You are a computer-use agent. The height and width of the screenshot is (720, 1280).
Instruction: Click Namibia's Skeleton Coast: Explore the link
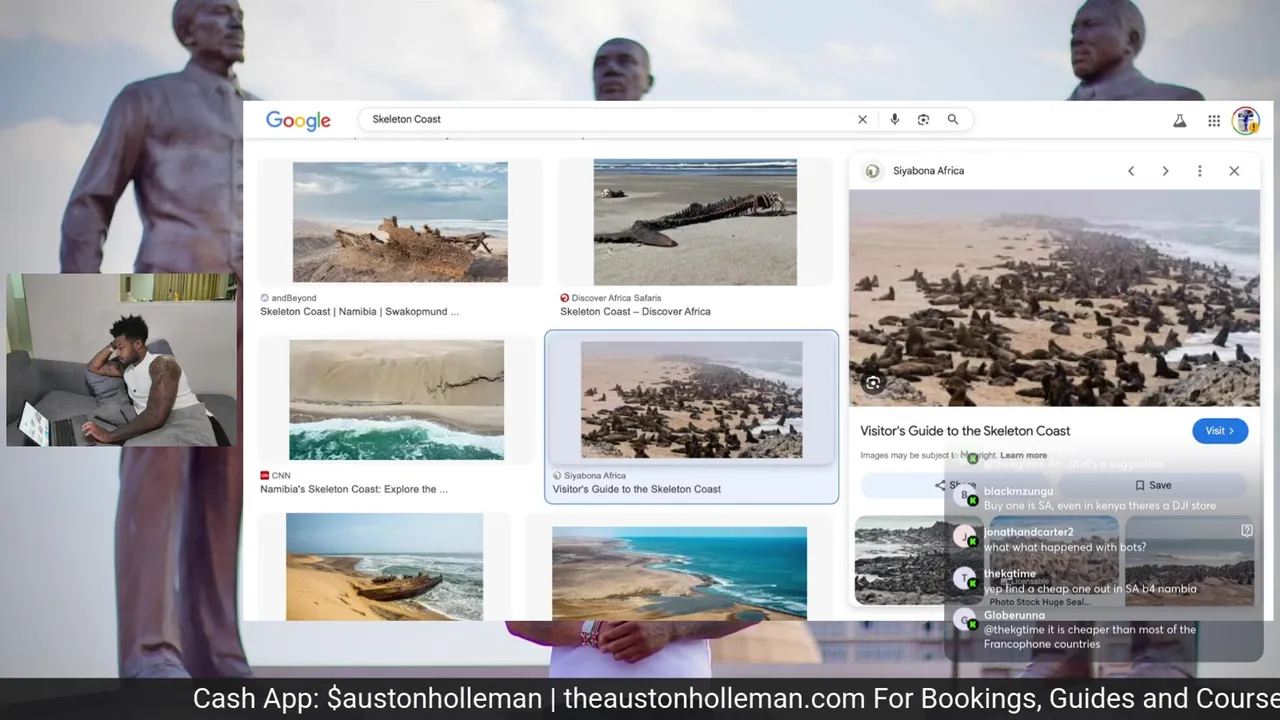(354, 490)
